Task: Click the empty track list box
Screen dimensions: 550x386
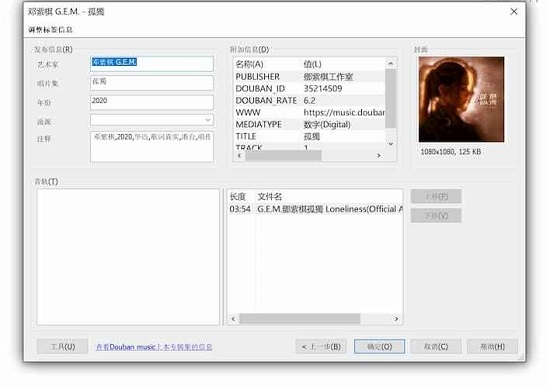Action: click(x=128, y=257)
